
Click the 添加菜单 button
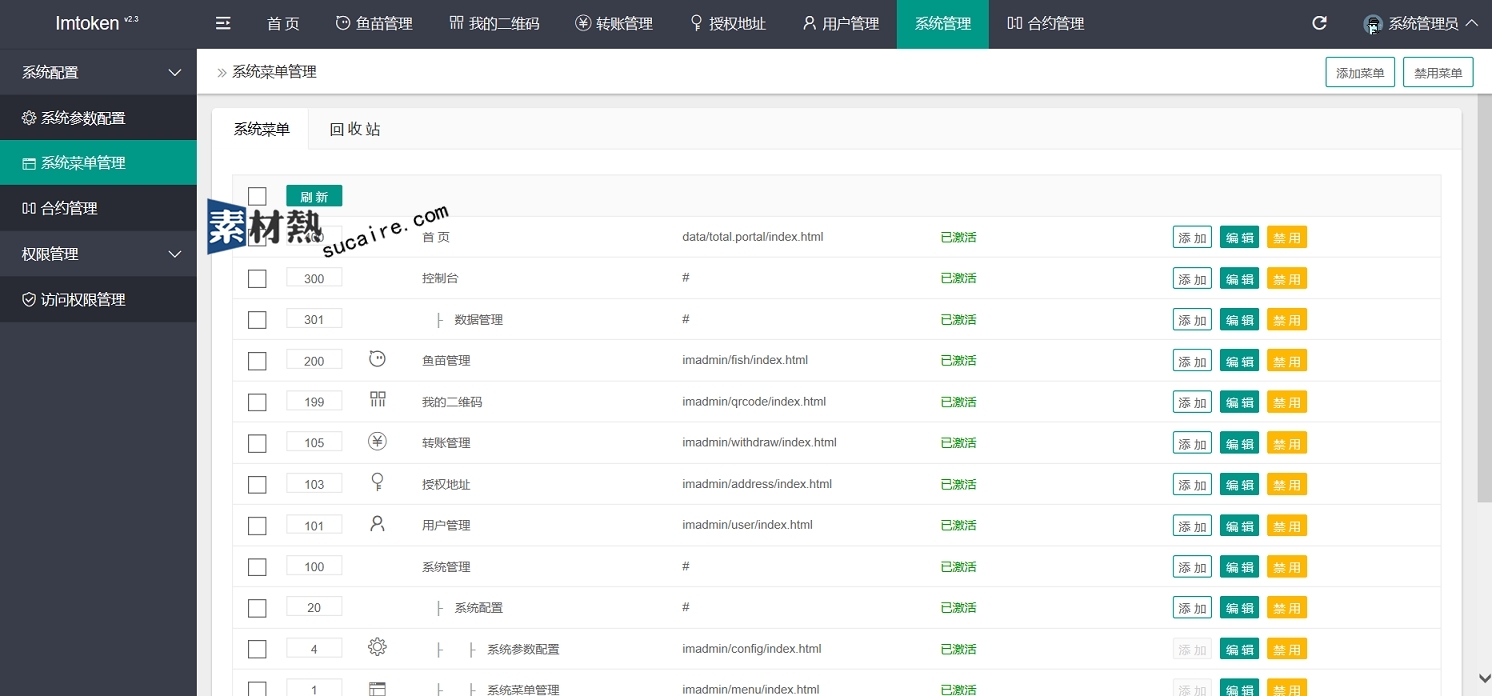click(1360, 73)
